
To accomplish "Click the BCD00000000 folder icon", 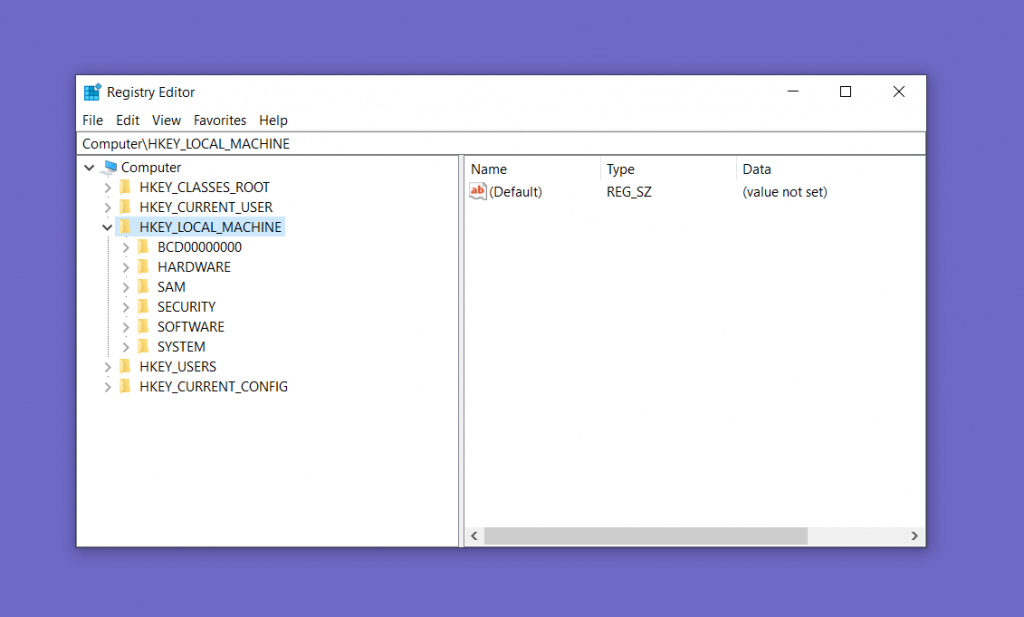I will (x=144, y=247).
